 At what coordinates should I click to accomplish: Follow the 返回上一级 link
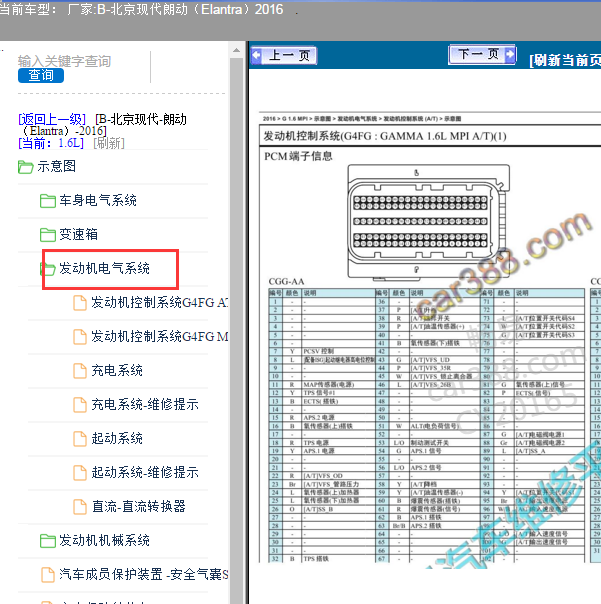[x=52, y=119]
